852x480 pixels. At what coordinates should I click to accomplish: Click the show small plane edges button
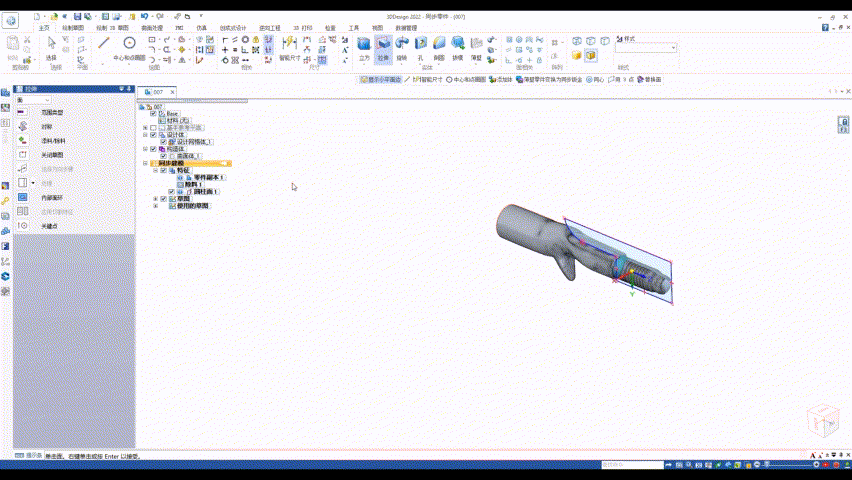pyautogui.click(x=380, y=79)
